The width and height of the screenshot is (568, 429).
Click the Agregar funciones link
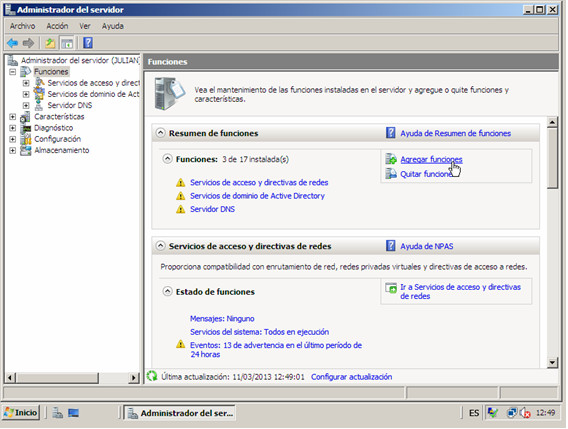(431, 159)
